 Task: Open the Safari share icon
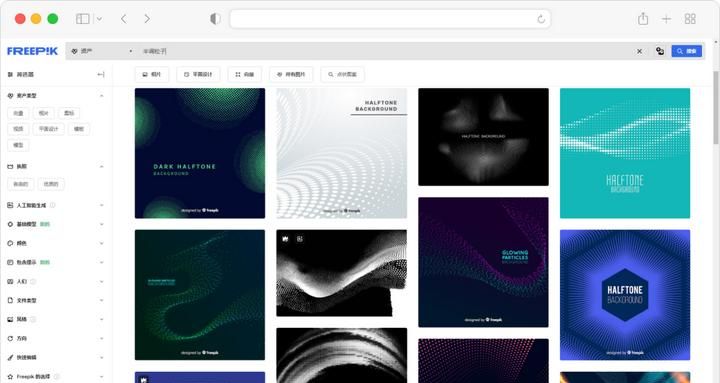[643, 19]
